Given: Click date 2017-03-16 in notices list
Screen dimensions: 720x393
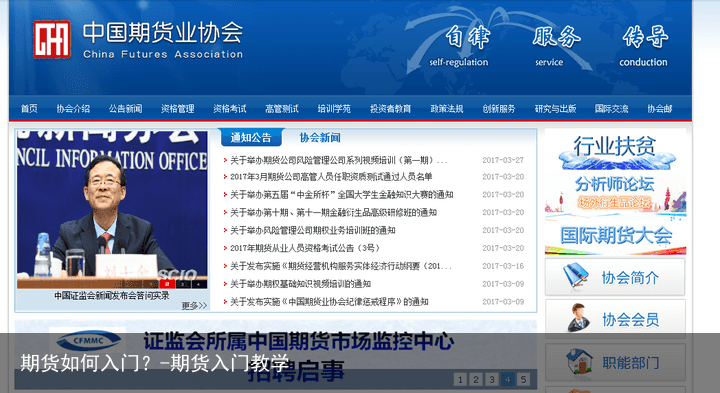Looking at the screenshot, I should click(503, 266).
